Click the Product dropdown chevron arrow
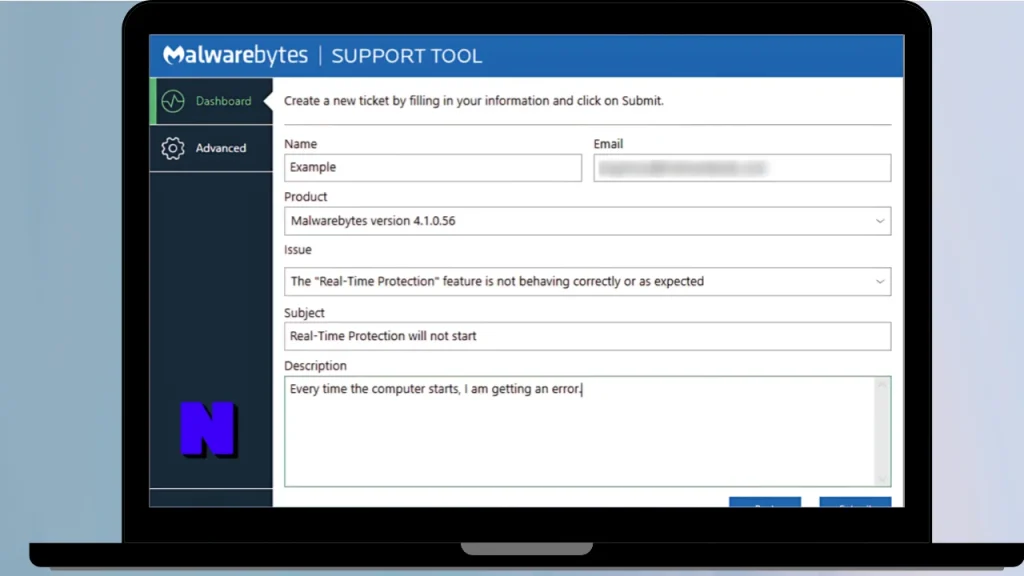The height and width of the screenshot is (576, 1024). pyautogui.click(x=880, y=221)
